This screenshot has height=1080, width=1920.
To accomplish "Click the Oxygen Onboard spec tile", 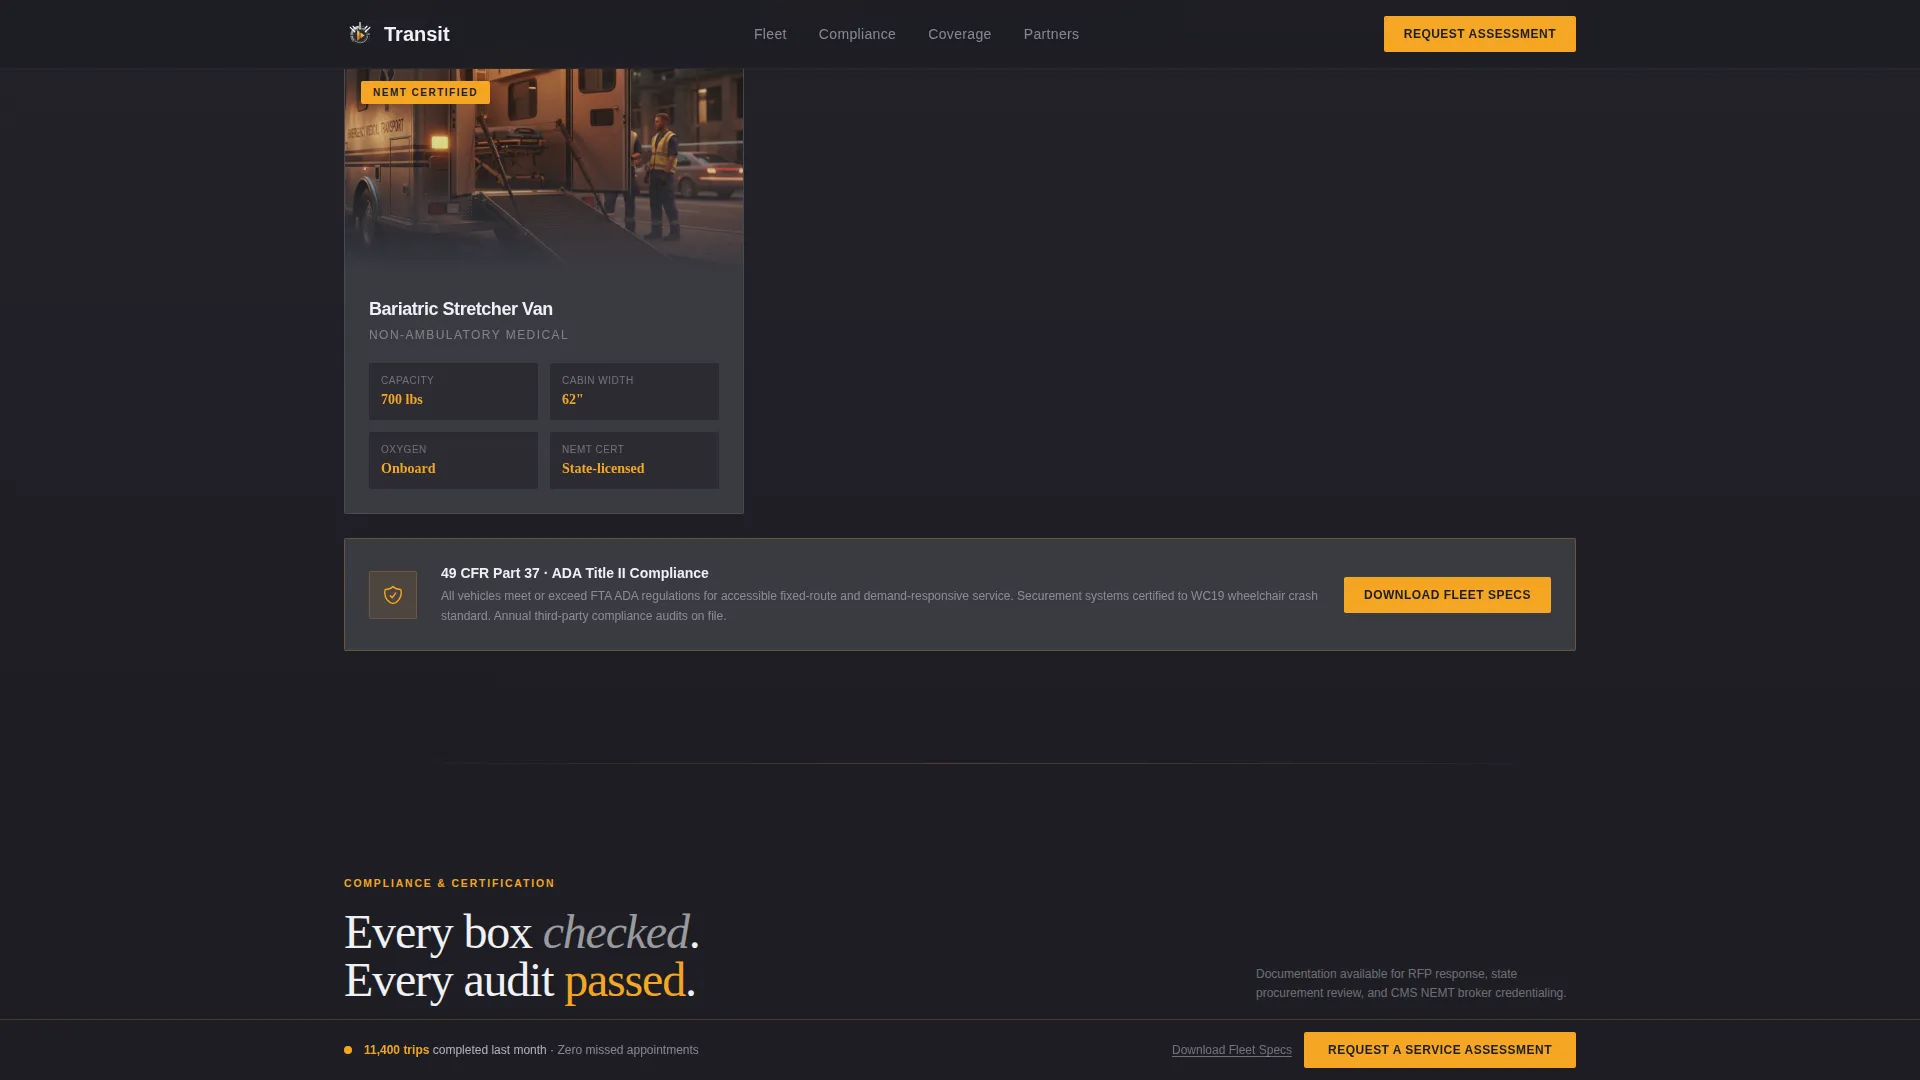I will 453,460.
